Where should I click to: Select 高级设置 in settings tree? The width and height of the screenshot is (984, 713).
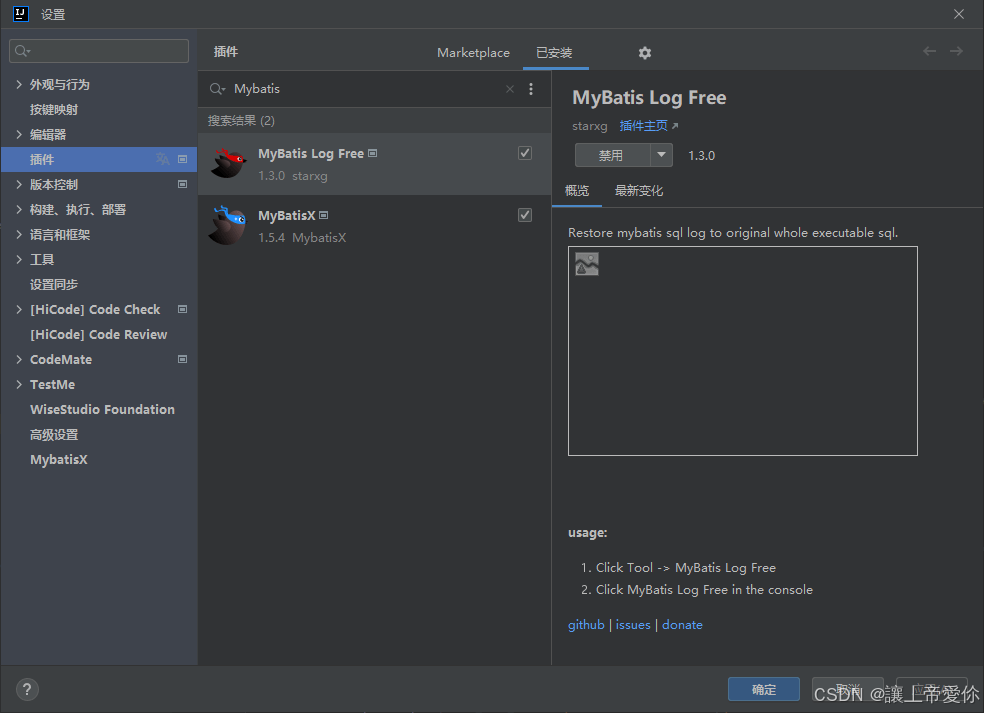(54, 434)
